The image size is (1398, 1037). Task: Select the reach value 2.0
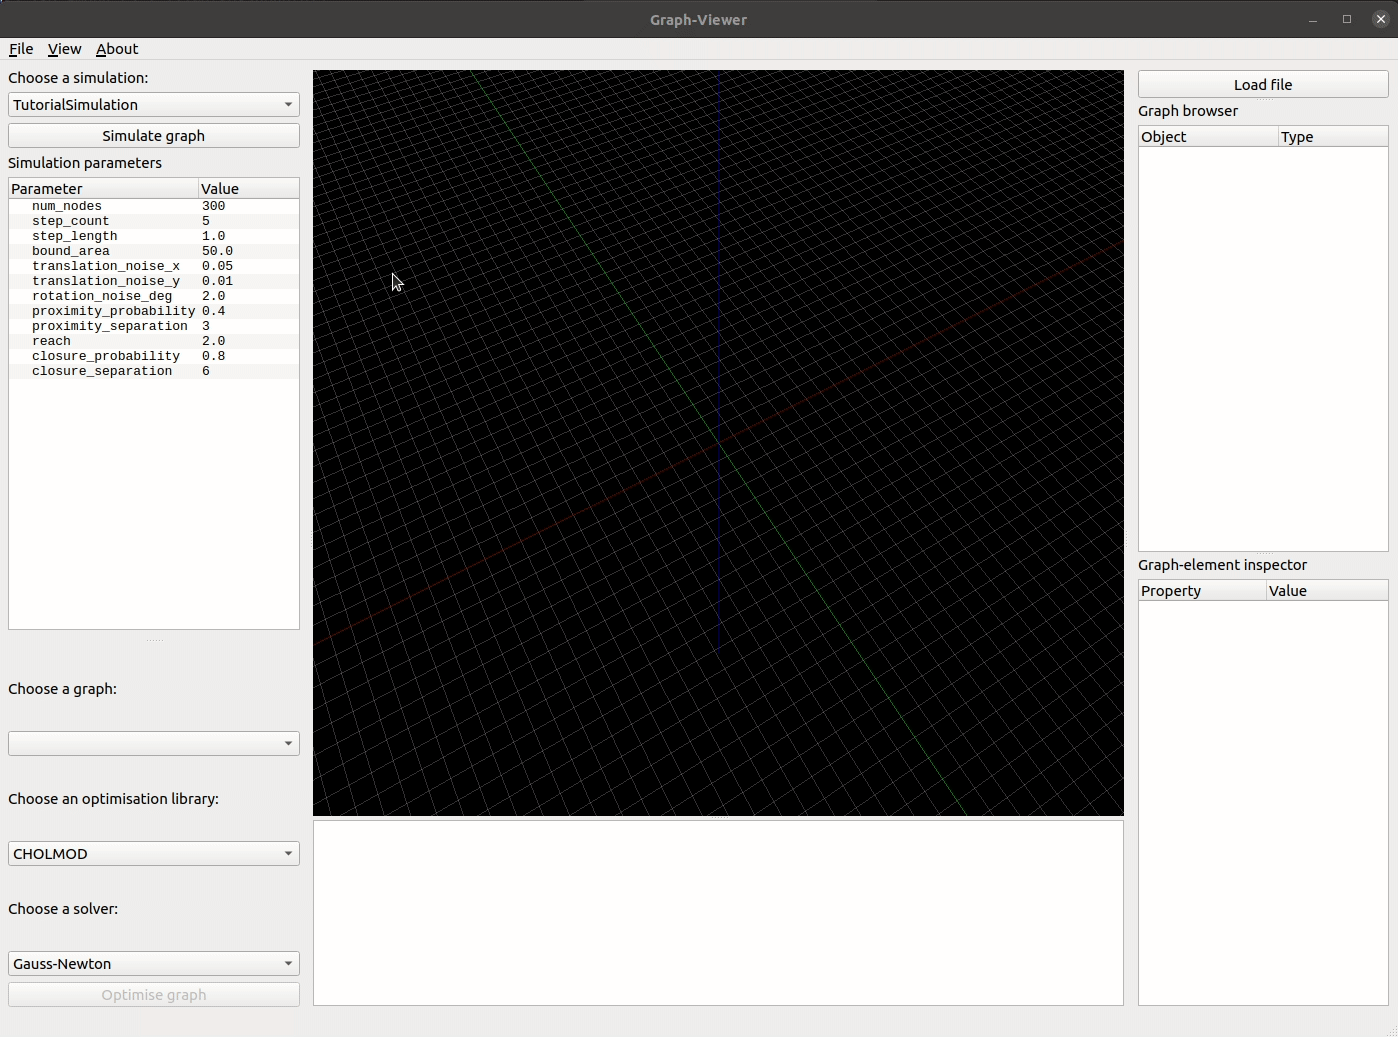point(213,341)
